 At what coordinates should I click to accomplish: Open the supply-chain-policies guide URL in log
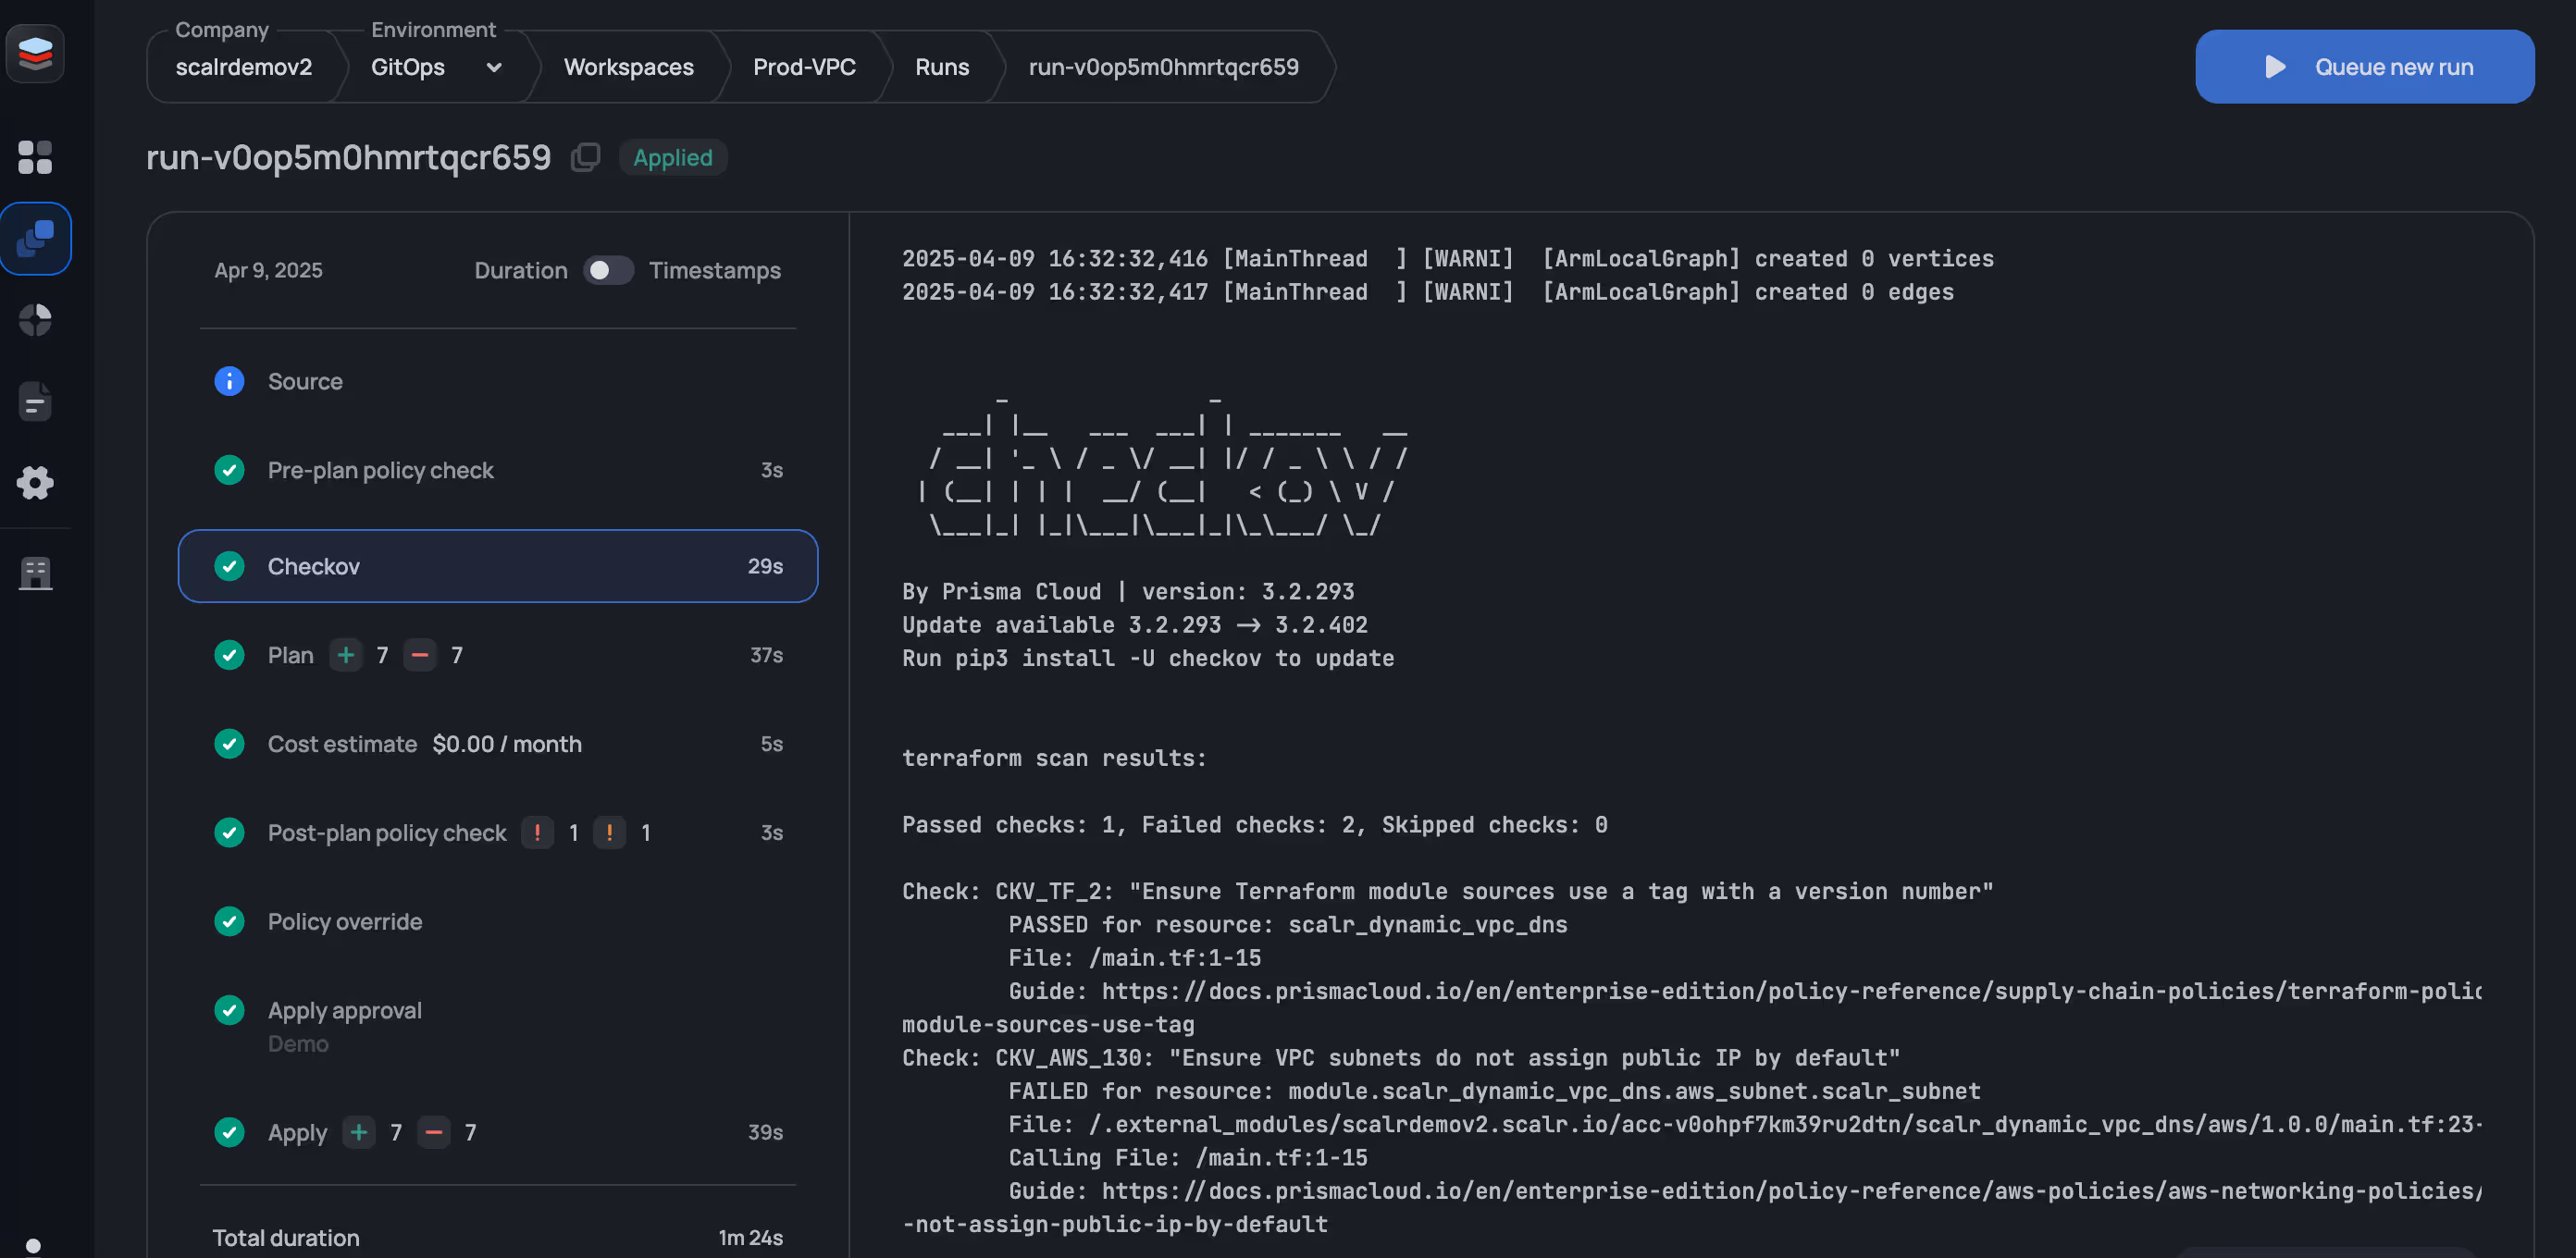(x=1791, y=991)
